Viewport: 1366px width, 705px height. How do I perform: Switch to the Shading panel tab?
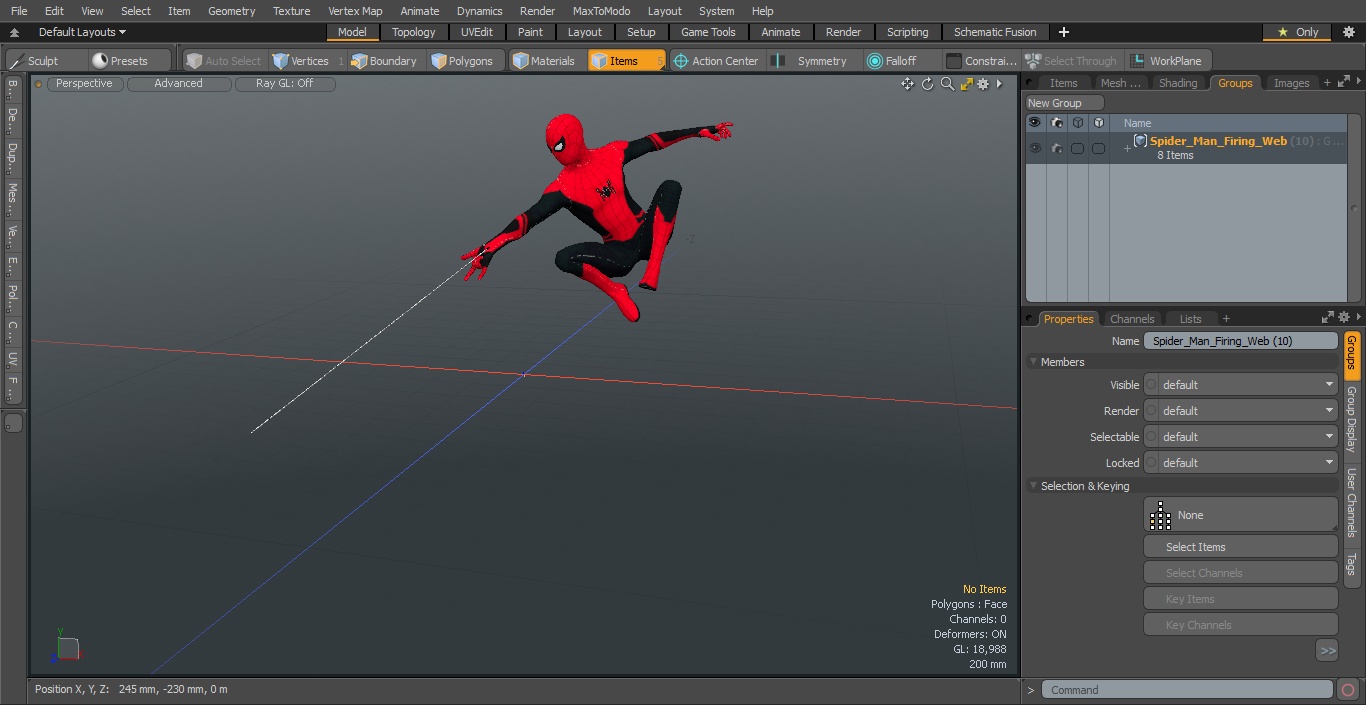pos(1178,83)
